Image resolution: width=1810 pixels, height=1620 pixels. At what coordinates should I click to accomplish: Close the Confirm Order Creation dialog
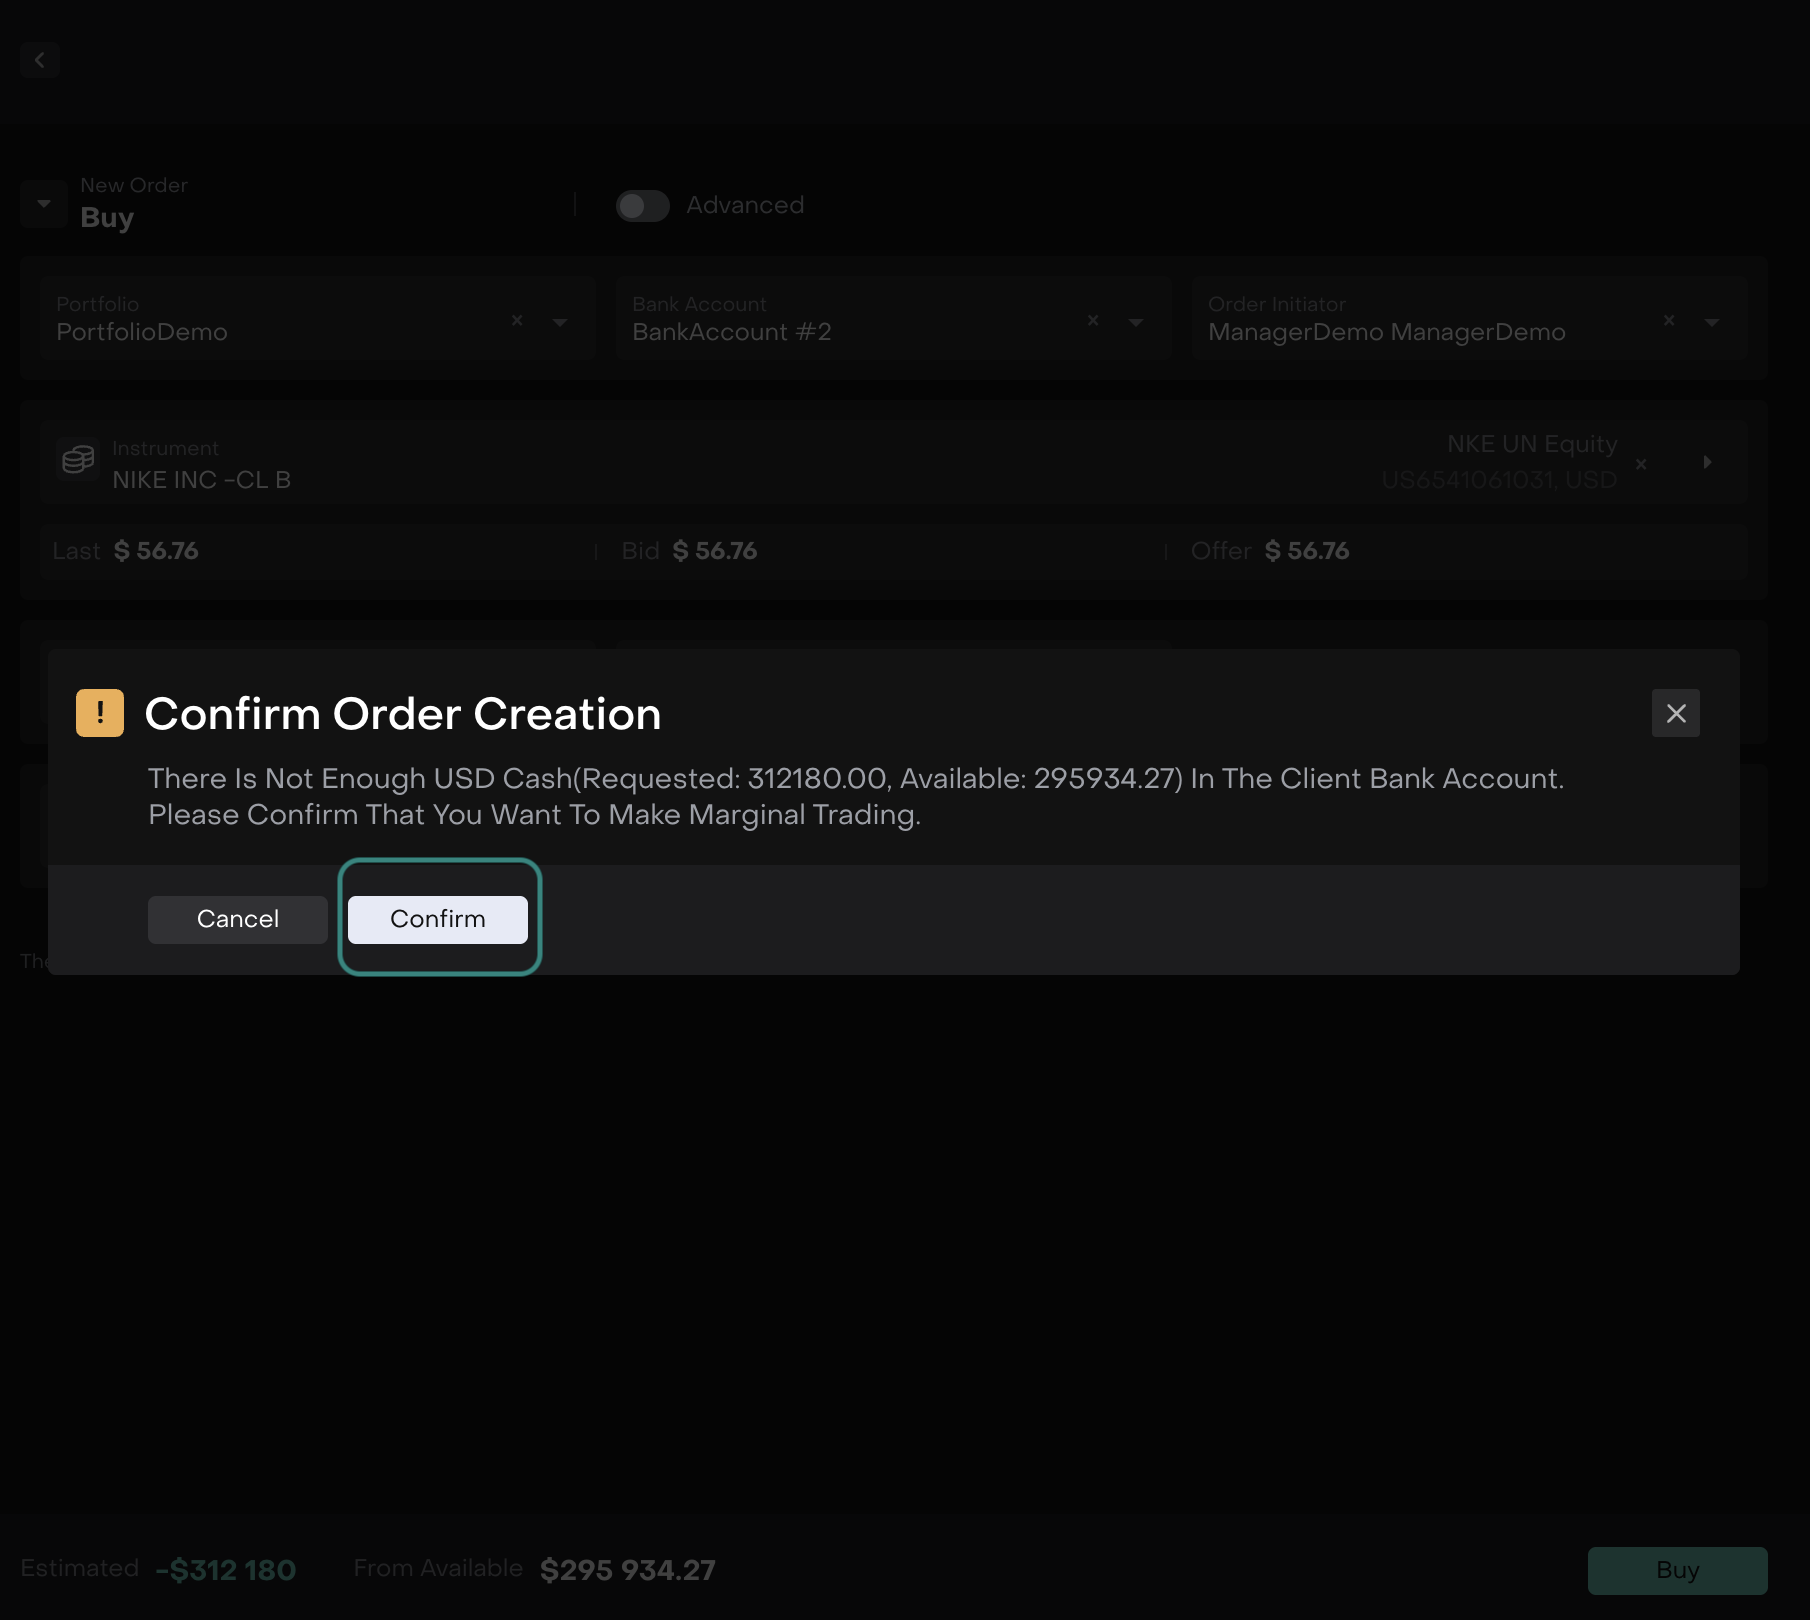coord(1675,713)
